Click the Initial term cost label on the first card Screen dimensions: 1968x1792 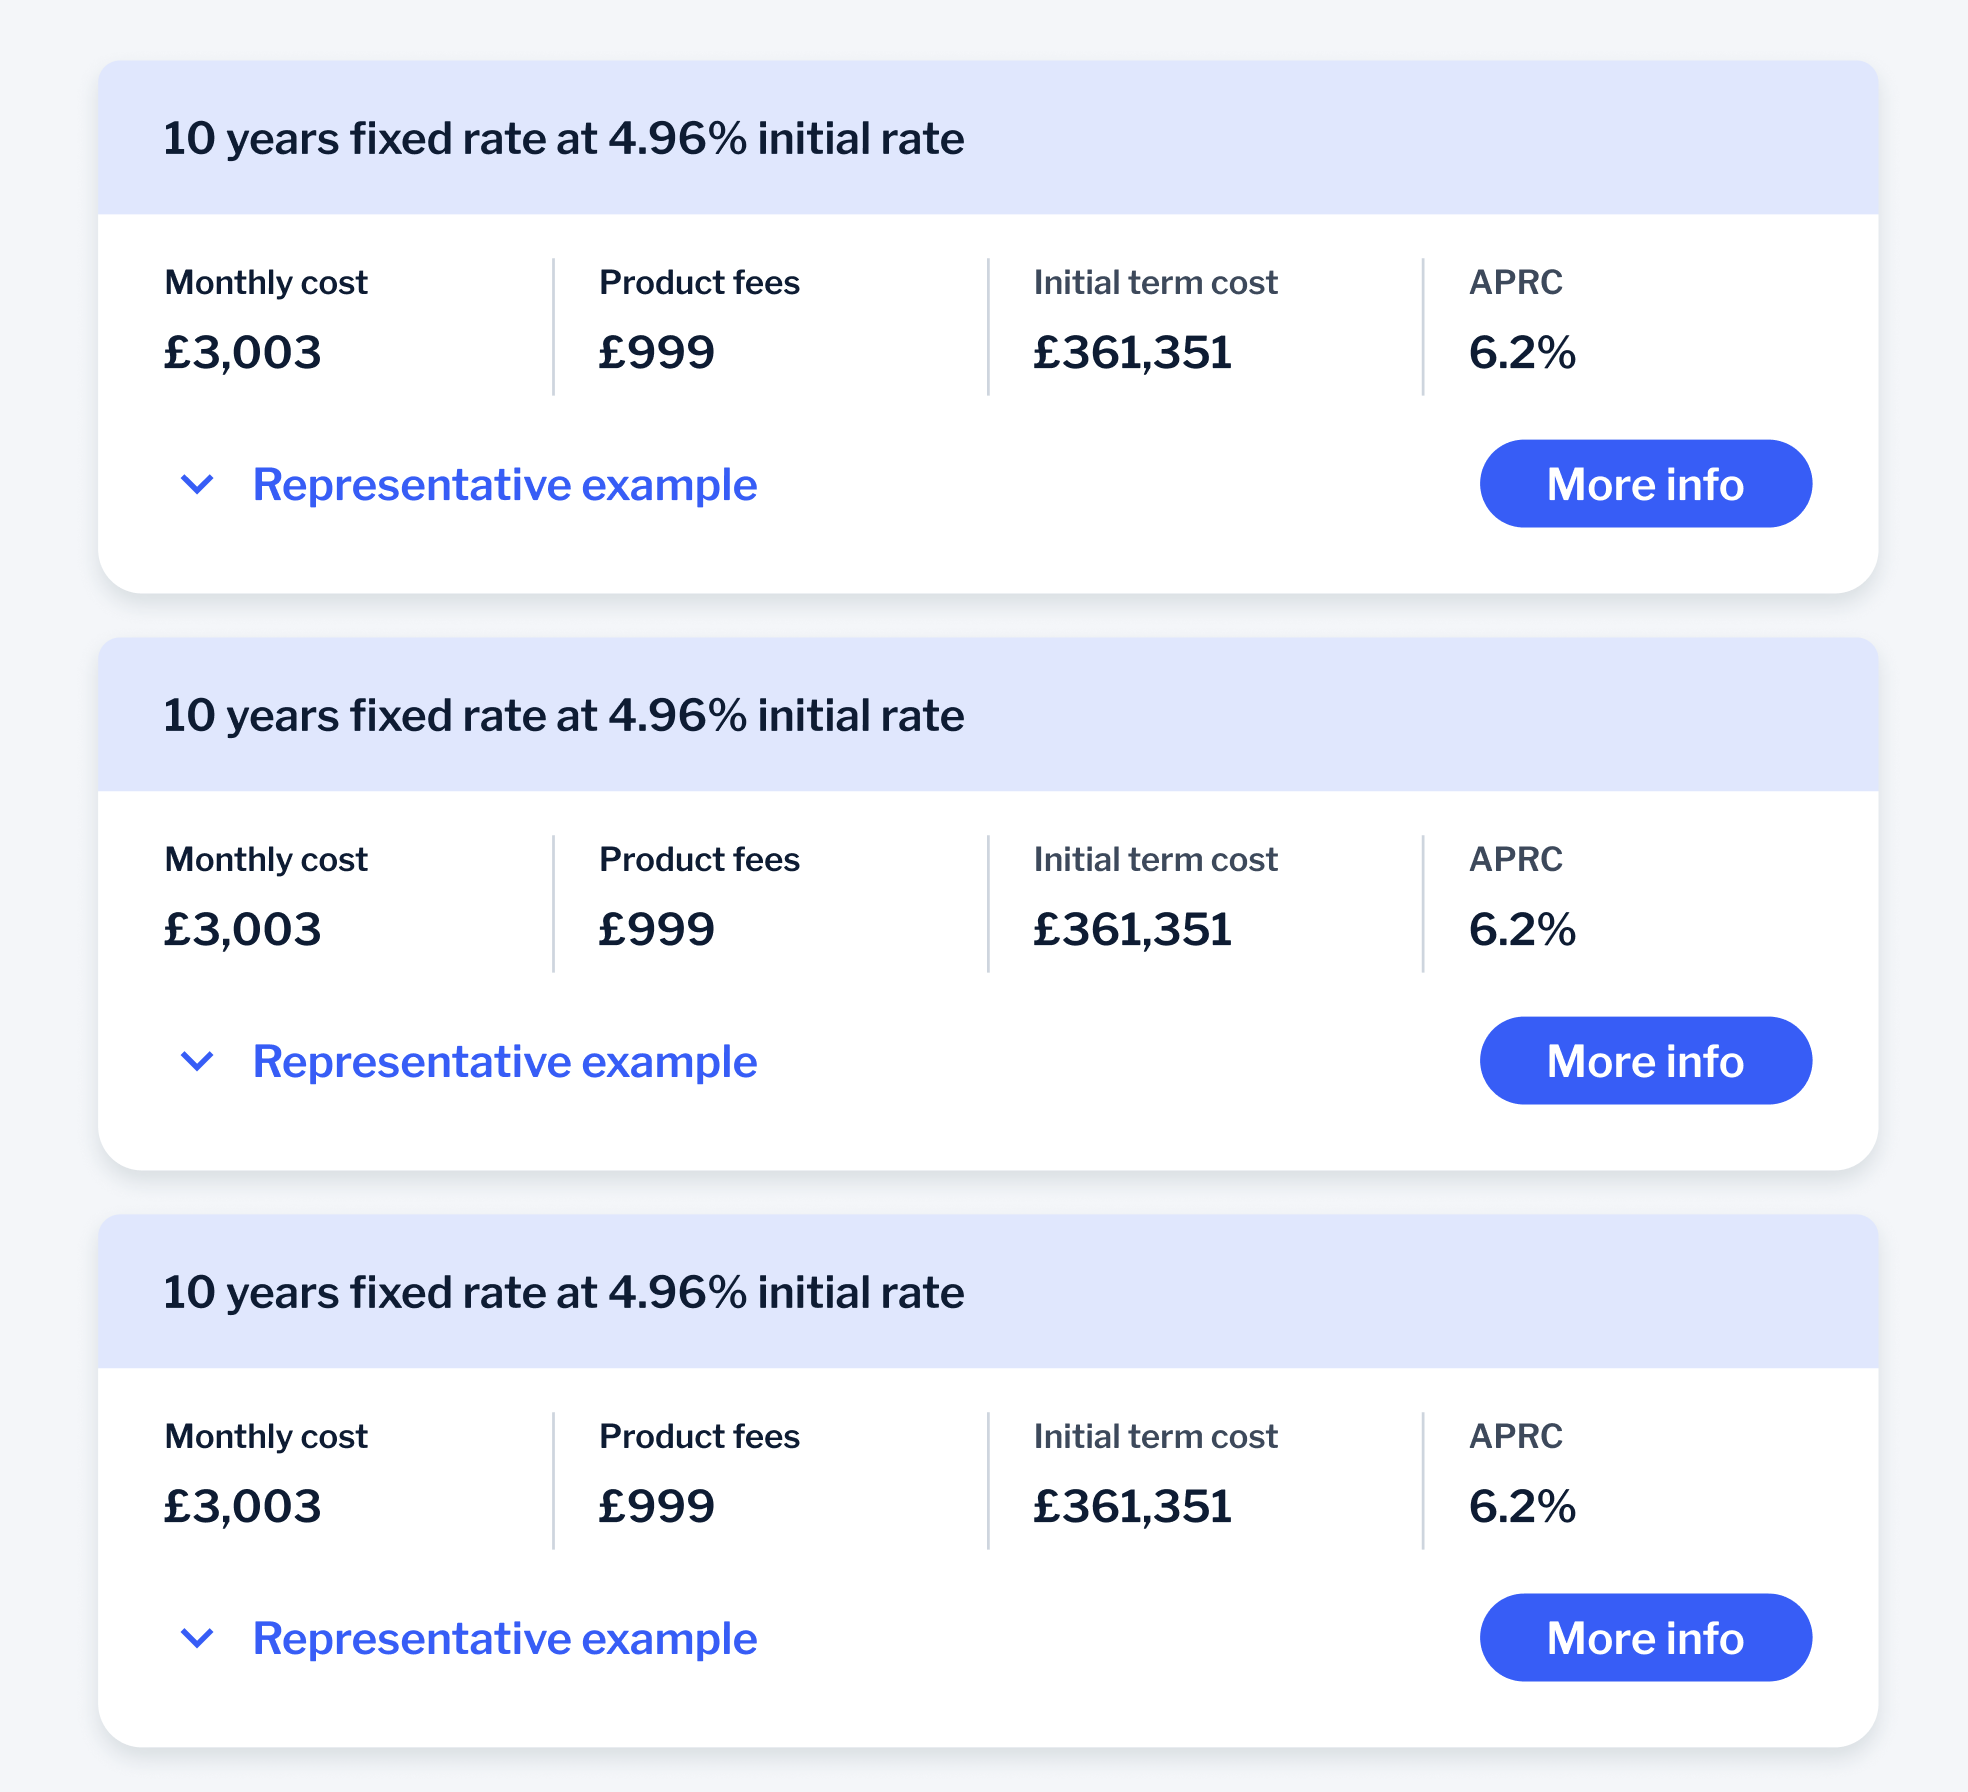coord(1155,282)
